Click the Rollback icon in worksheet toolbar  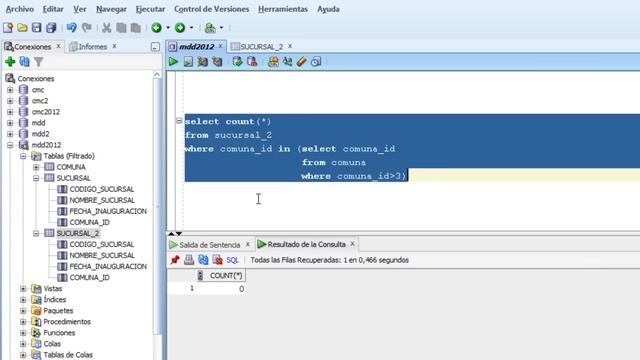[x=252, y=62]
